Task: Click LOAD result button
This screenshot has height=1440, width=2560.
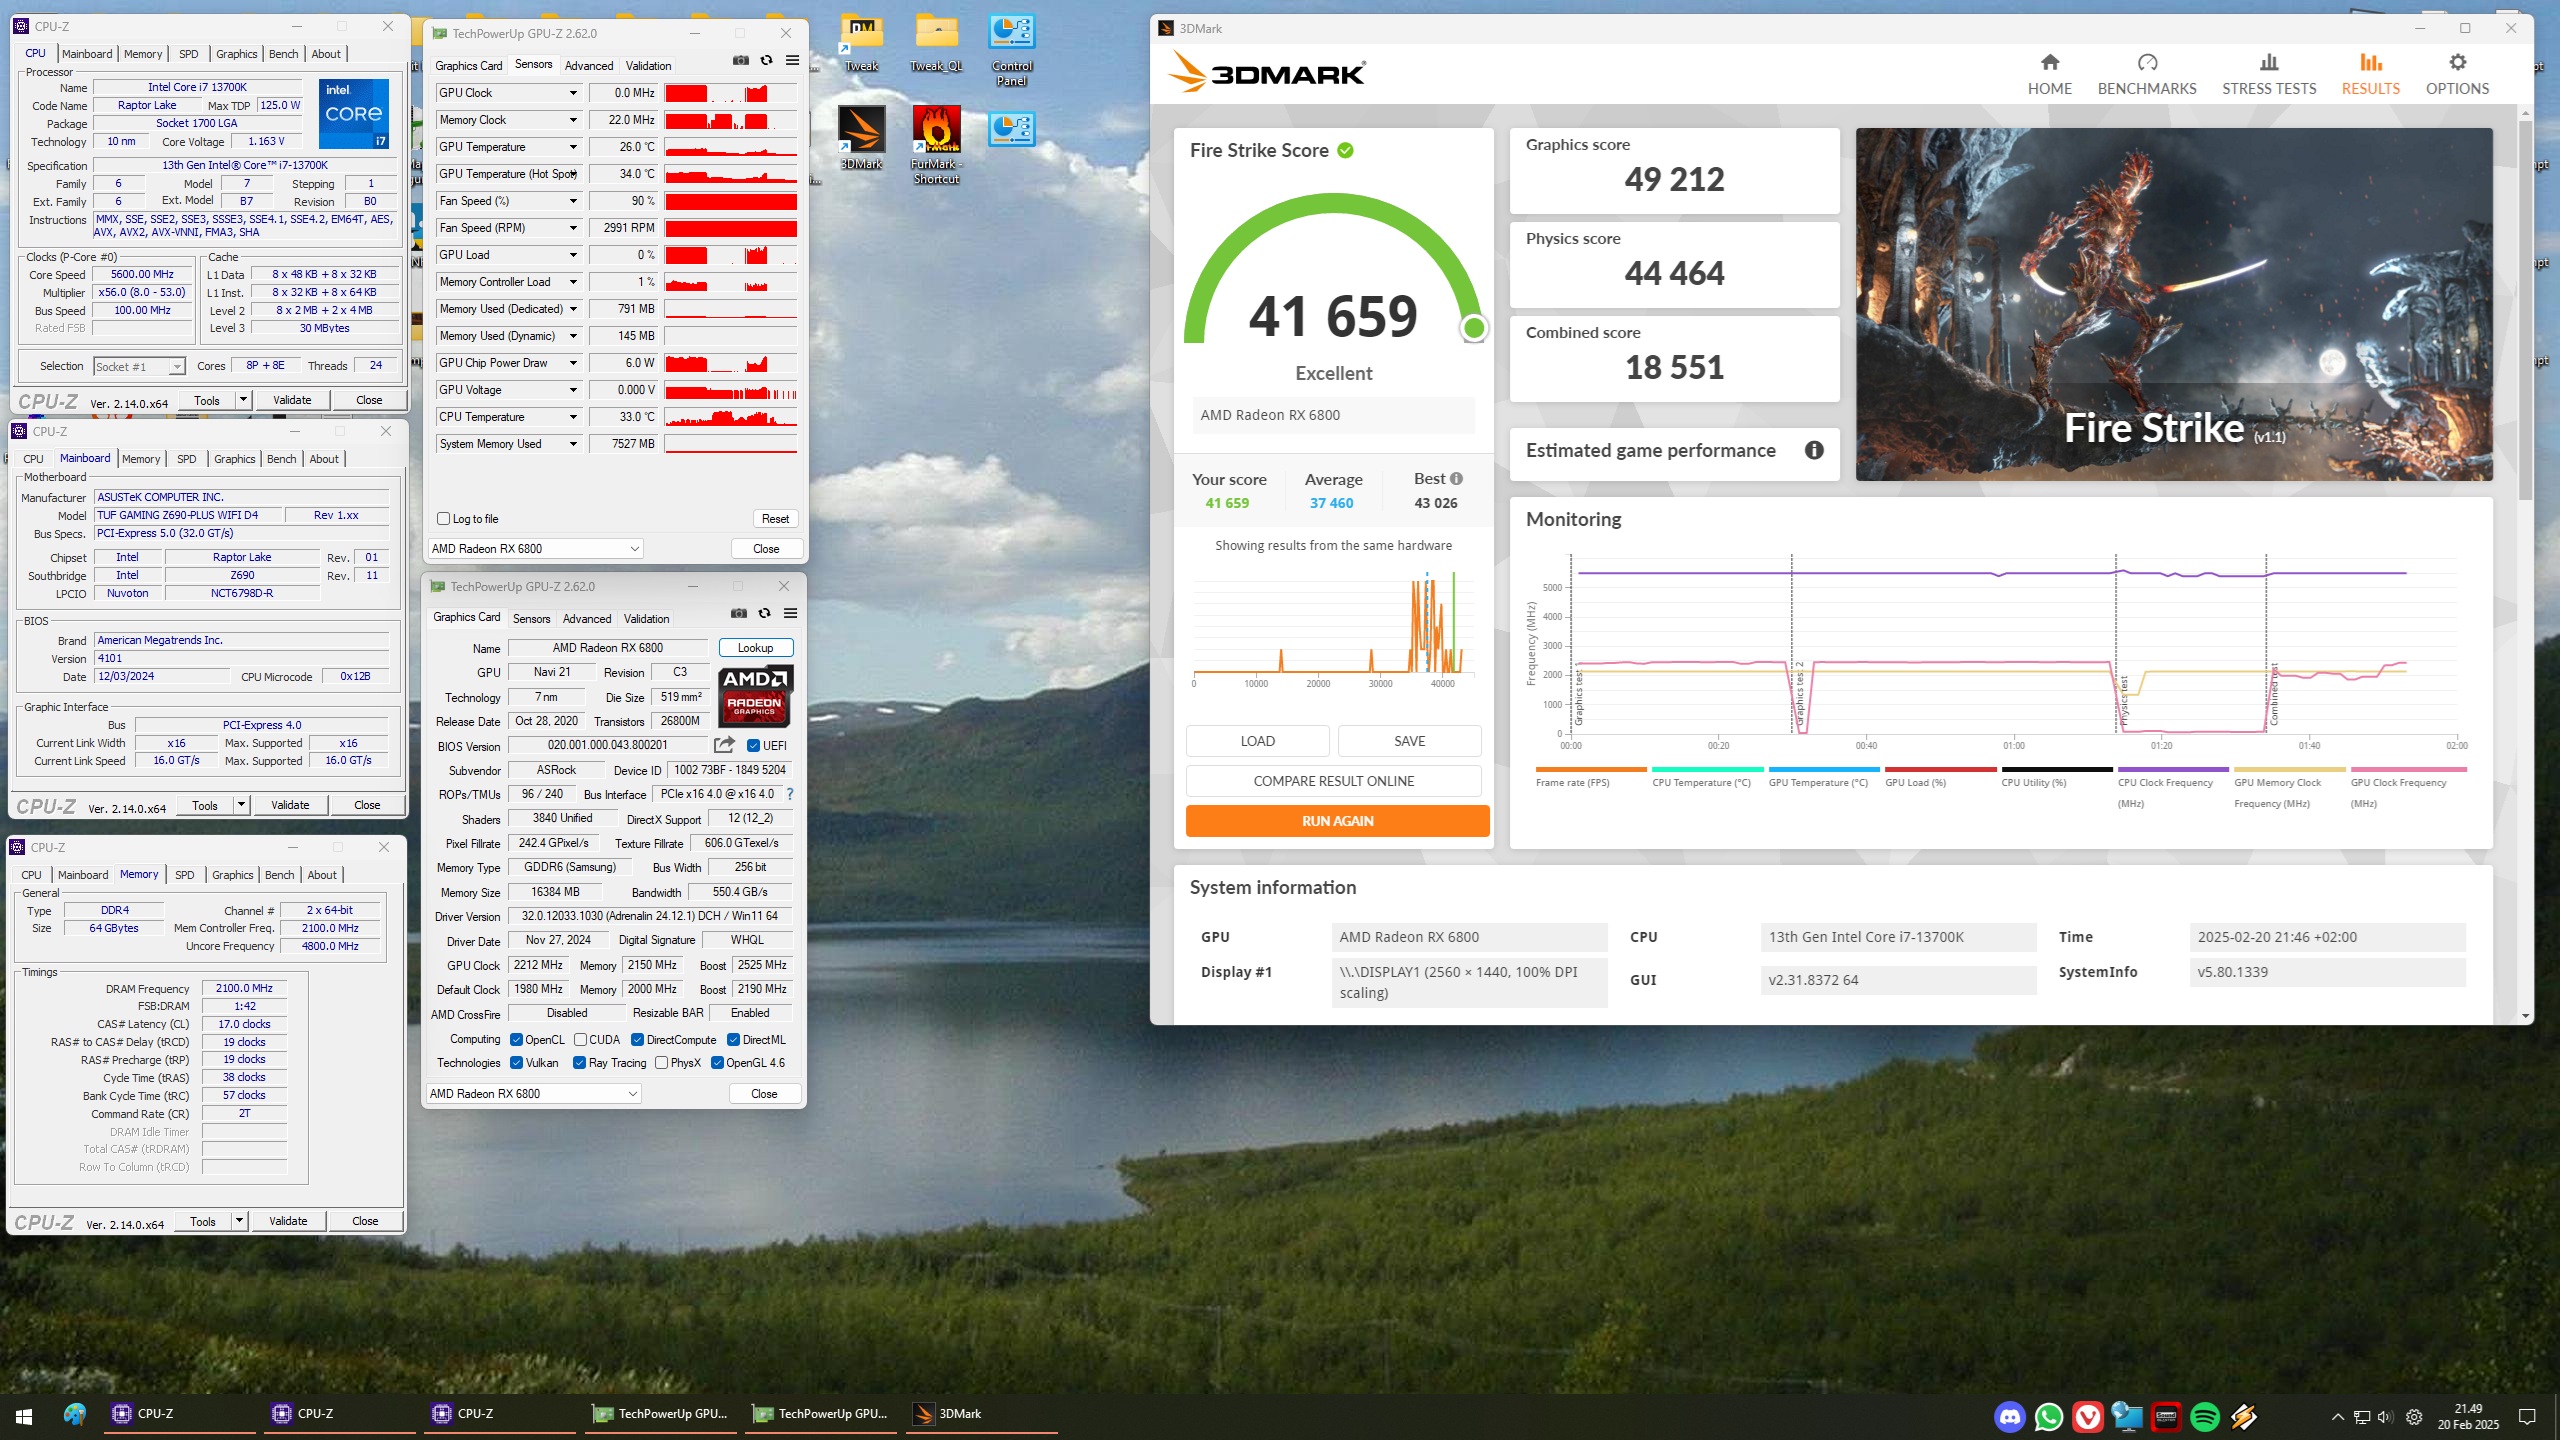Action: coord(1257,741)
